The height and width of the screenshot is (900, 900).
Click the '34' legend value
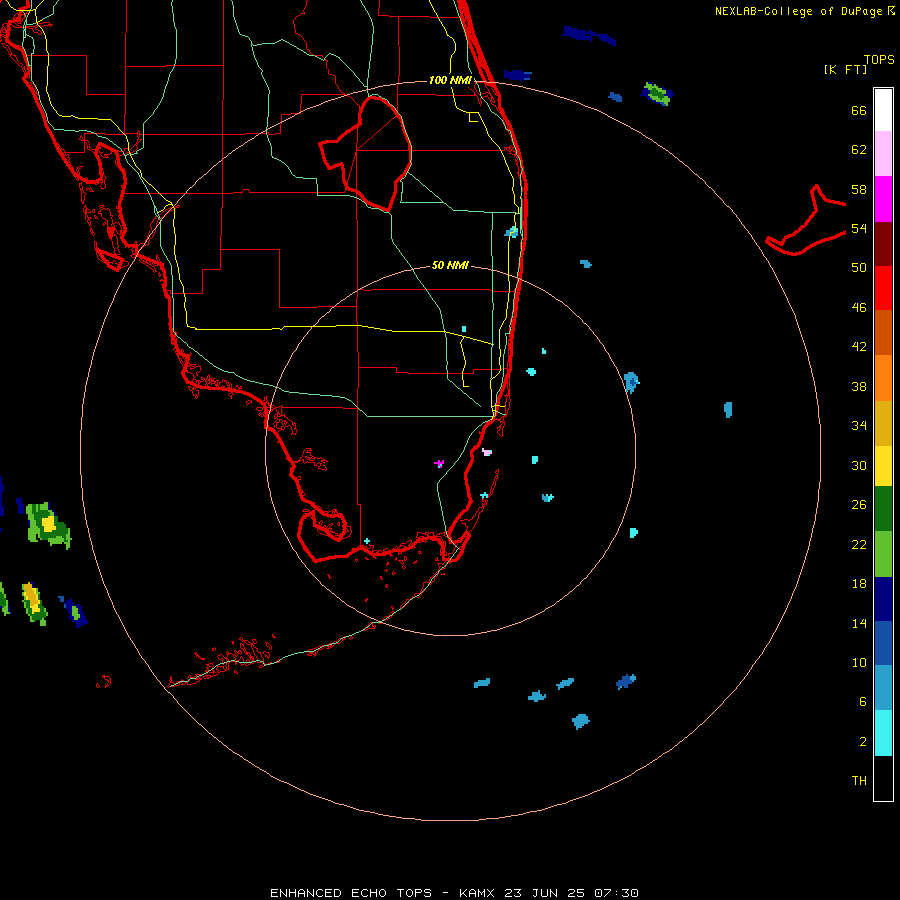pyautogui.click(x=859, y=426)
